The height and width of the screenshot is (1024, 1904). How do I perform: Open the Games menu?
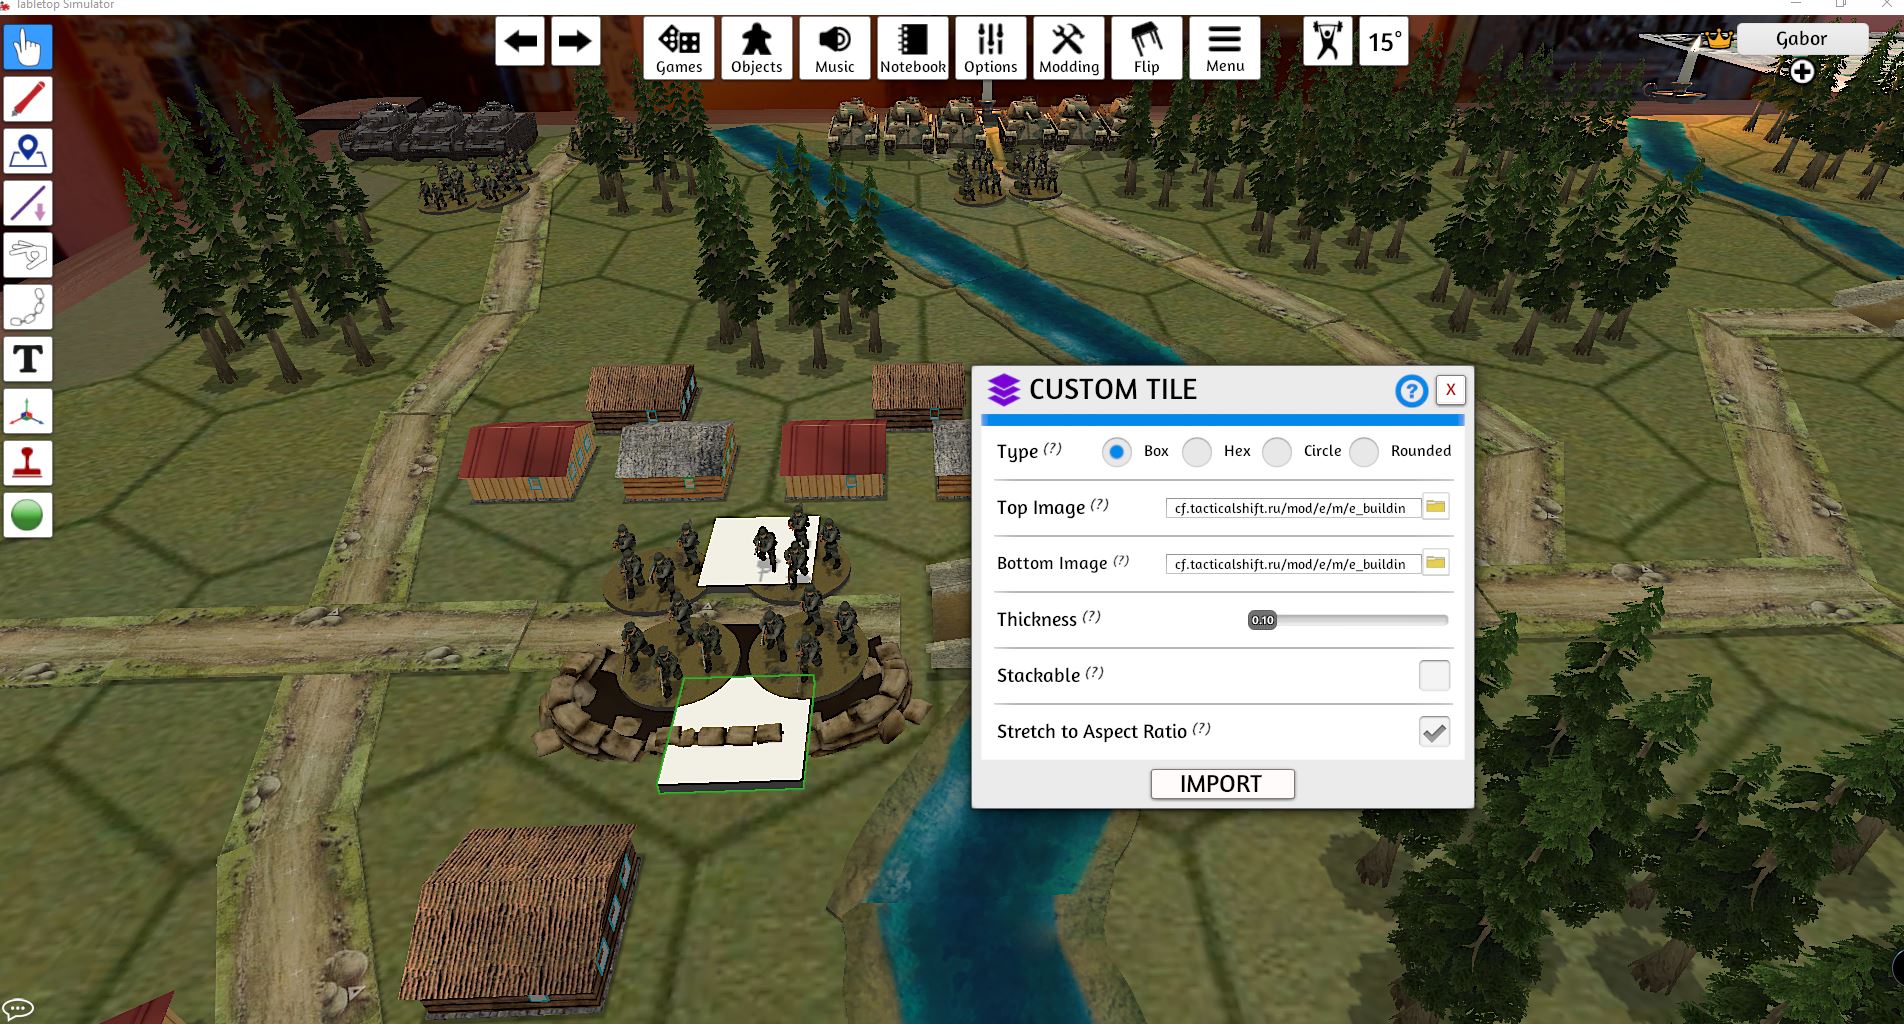tap(679, 48)
